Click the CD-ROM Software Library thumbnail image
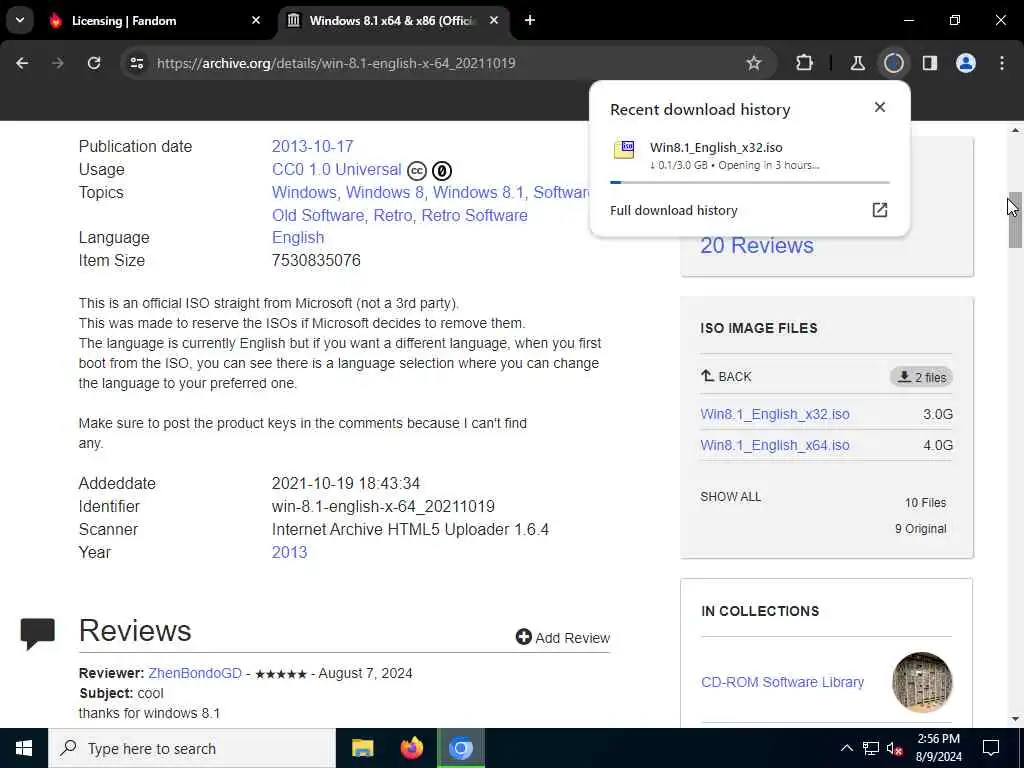The image size is (1024, 768). [922, 682]
